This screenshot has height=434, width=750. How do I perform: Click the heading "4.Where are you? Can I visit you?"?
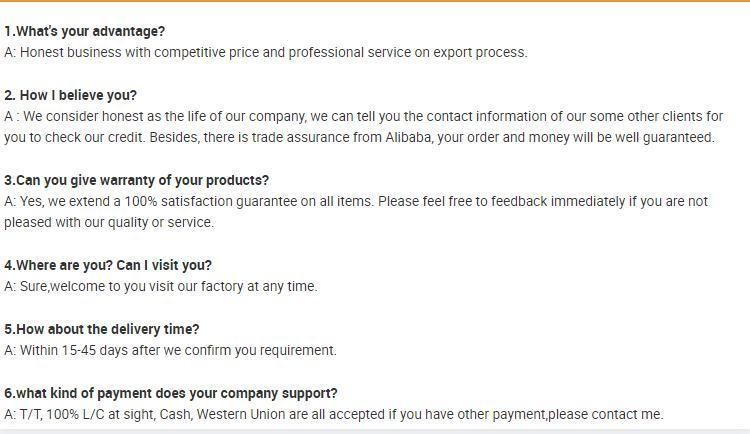point(108,266)
